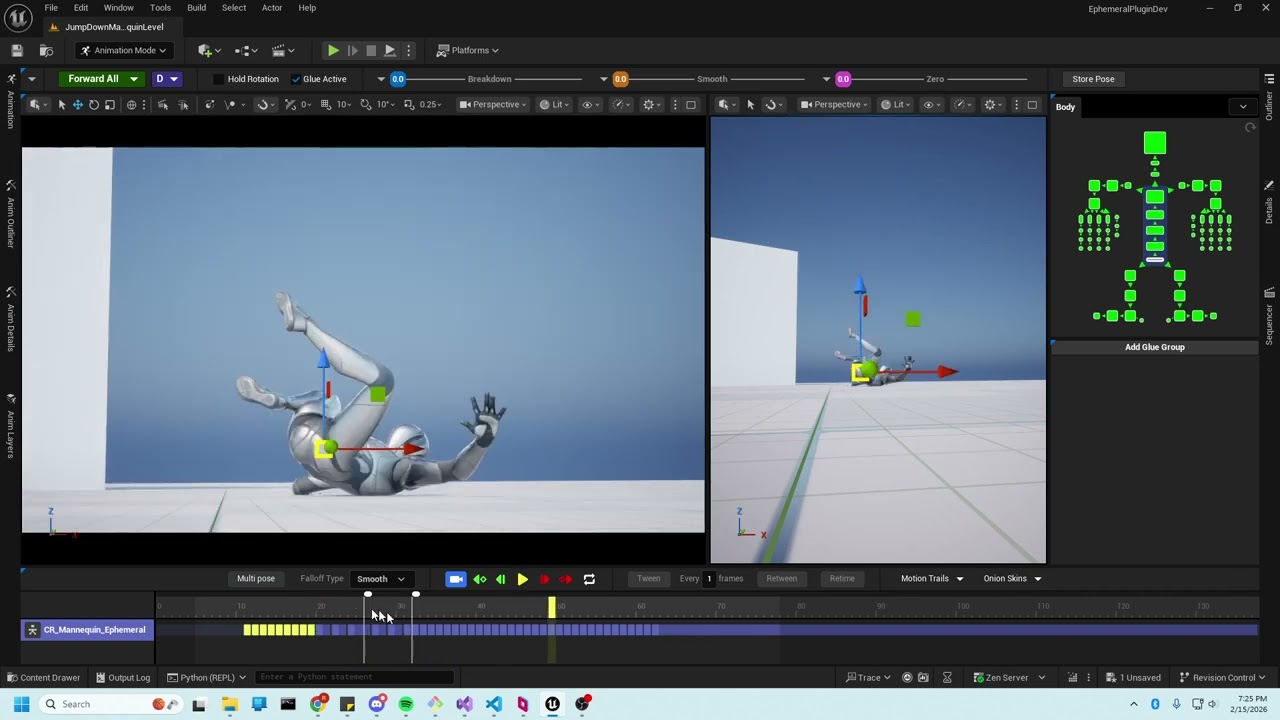Open the Window menu
The height and width of the screenshot is (720, 1280).
118,8
